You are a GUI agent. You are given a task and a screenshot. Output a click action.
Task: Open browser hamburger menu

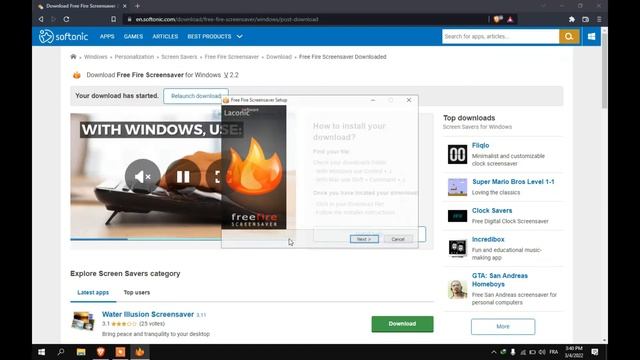click(x=599, y=19)
